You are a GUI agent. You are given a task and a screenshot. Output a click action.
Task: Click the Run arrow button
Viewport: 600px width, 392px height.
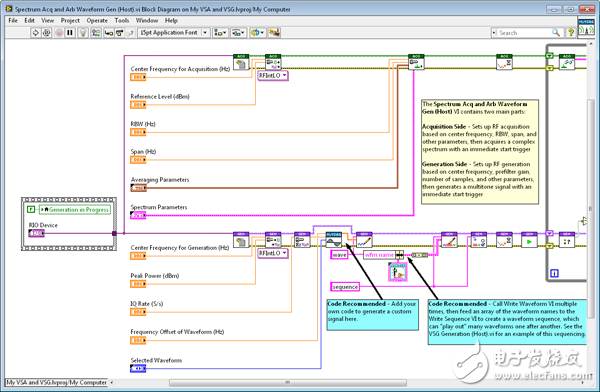pyautogui.click(x=35, y=33)
